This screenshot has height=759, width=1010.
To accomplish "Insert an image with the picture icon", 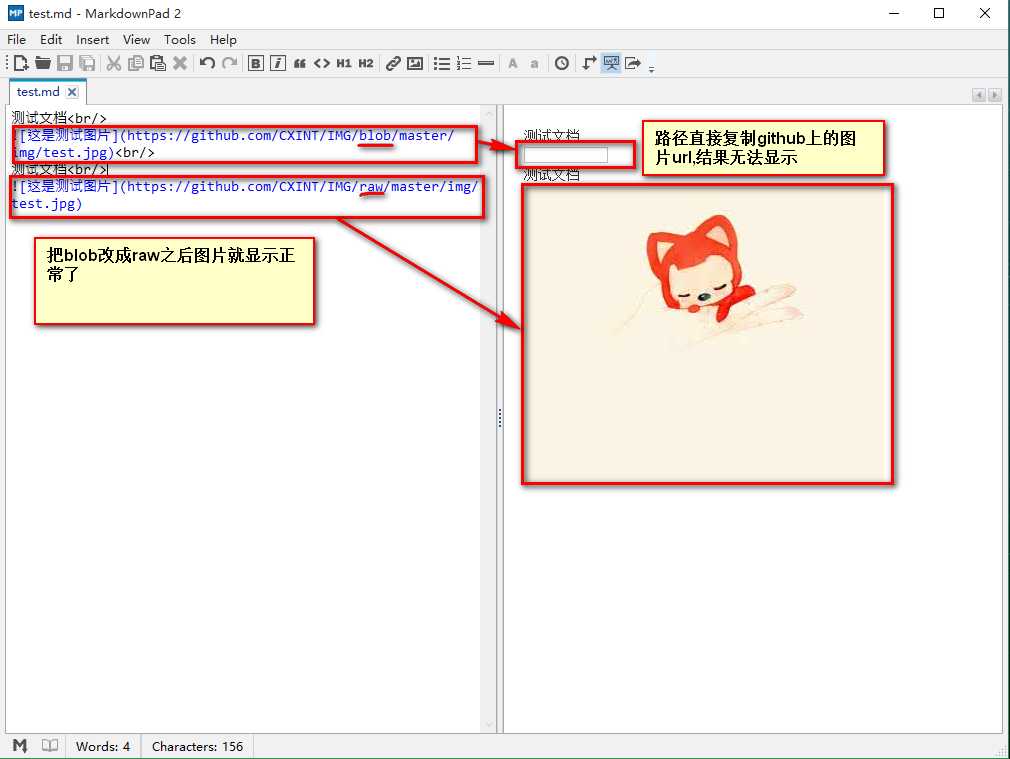I will pos(415,63).
